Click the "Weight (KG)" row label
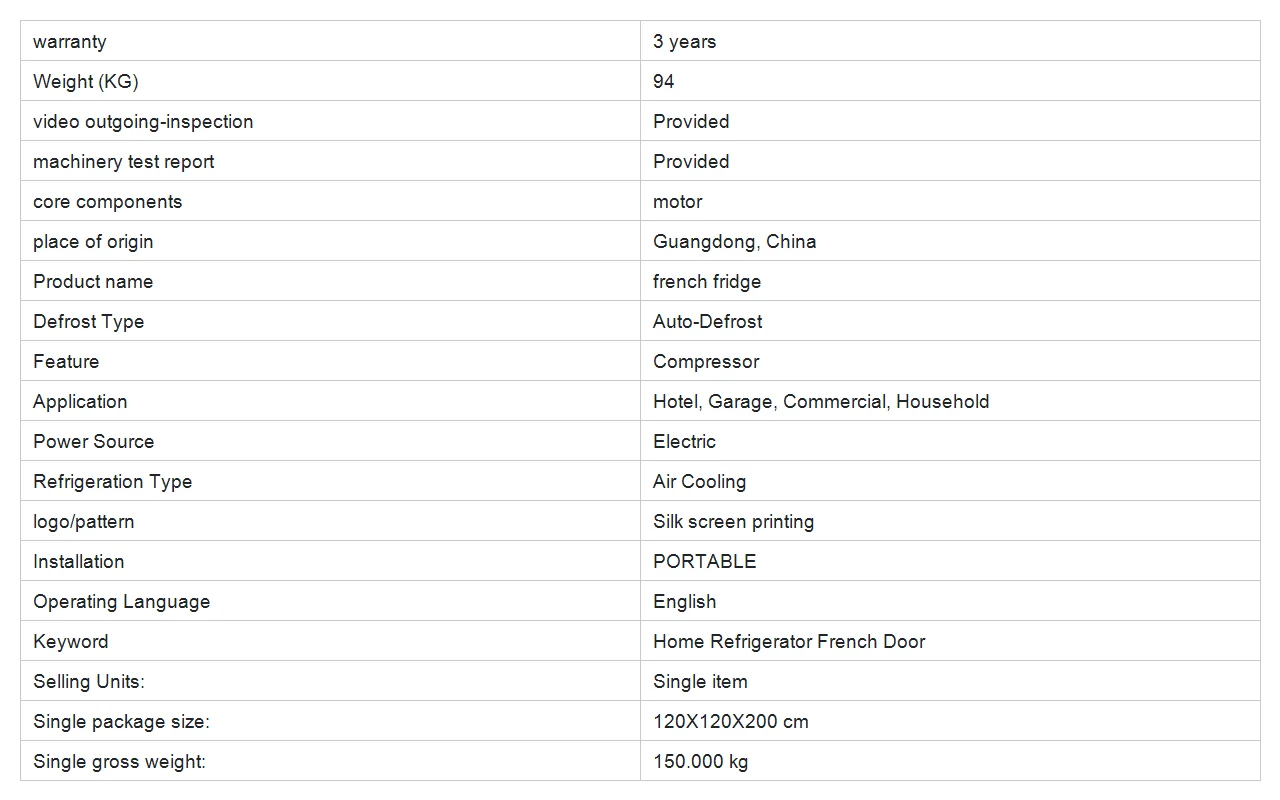Screen dimensions: 1280x800 85,81
